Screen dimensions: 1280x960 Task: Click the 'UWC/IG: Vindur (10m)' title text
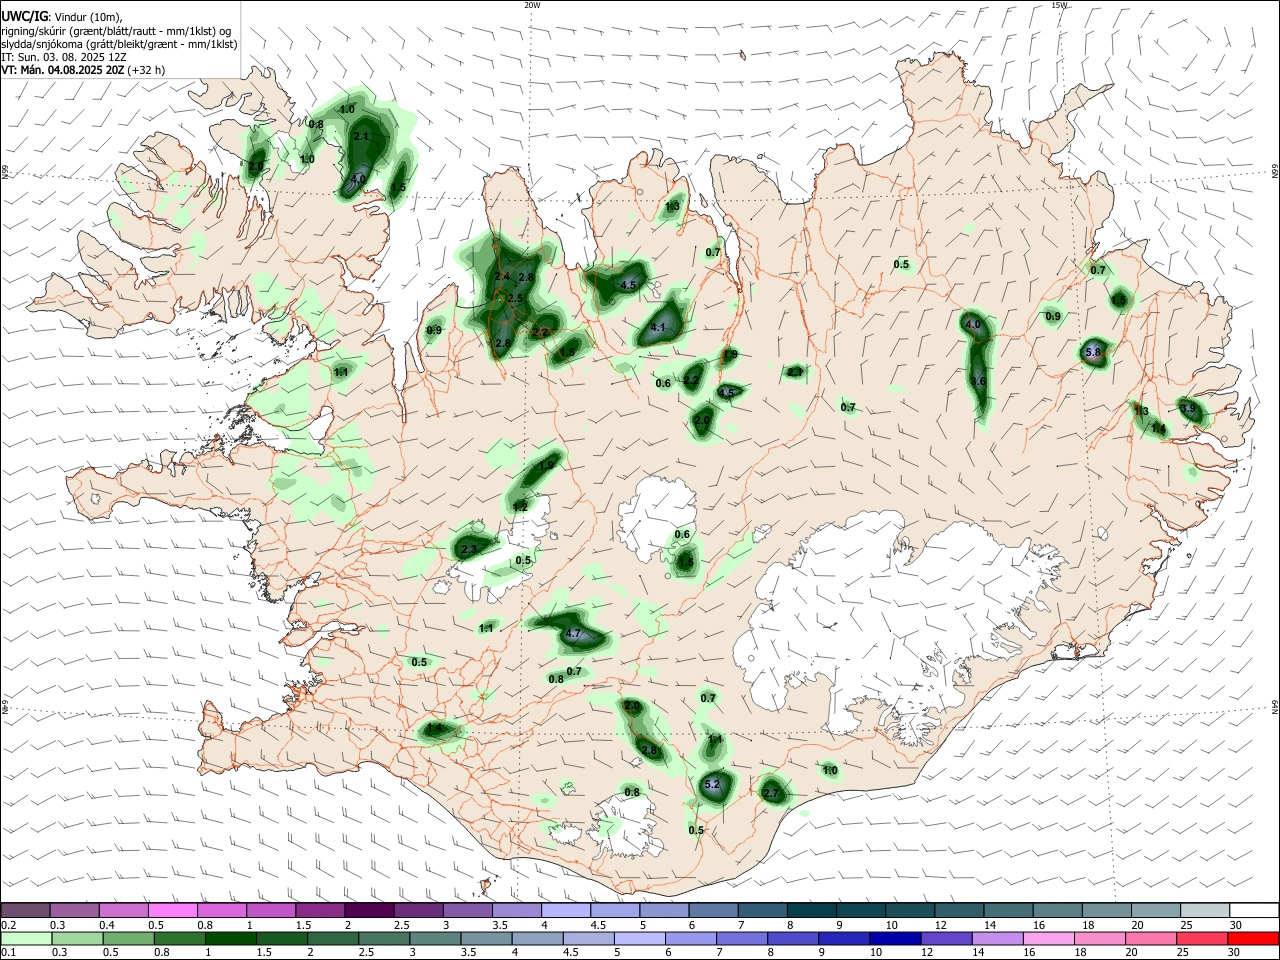tap(64, 18)
